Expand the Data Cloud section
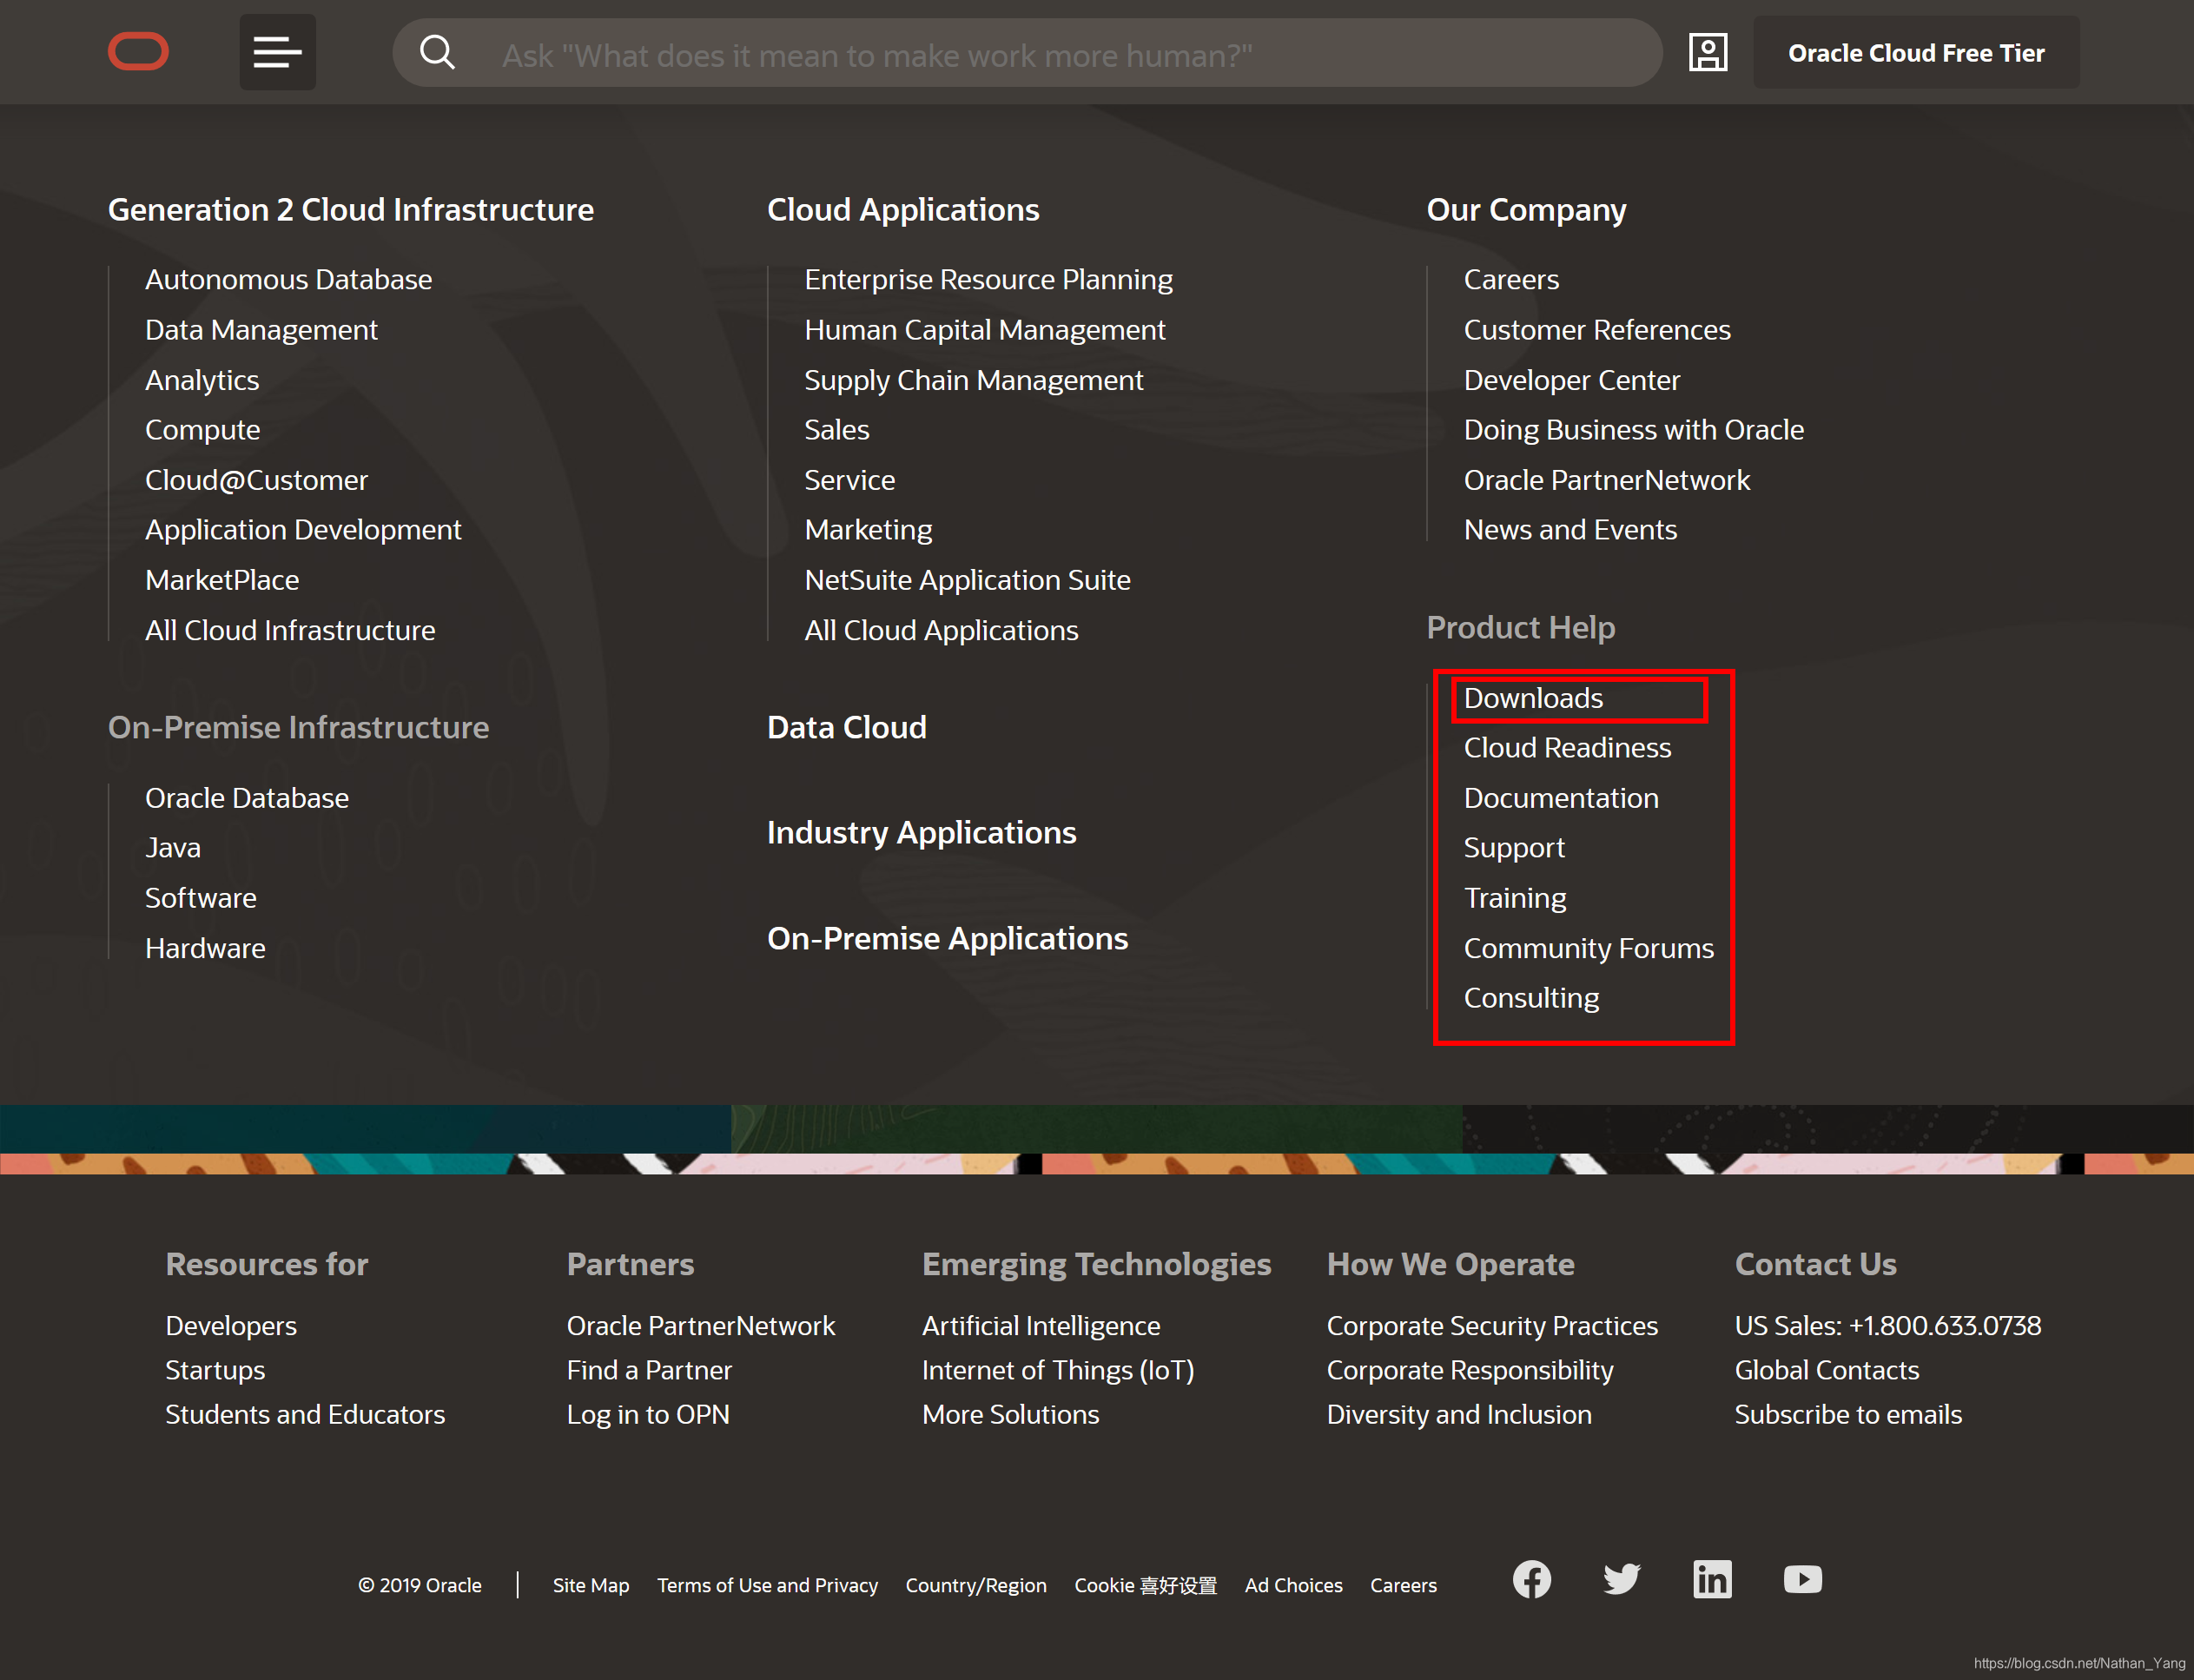Viewport: 2194px width, 1680px height. click(846, 727)
